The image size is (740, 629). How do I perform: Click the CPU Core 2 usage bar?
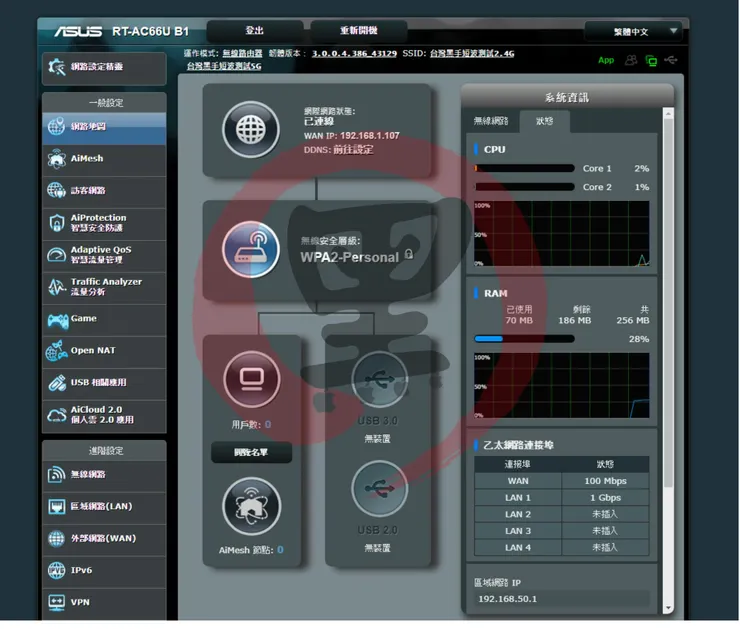tap(524, 187)
